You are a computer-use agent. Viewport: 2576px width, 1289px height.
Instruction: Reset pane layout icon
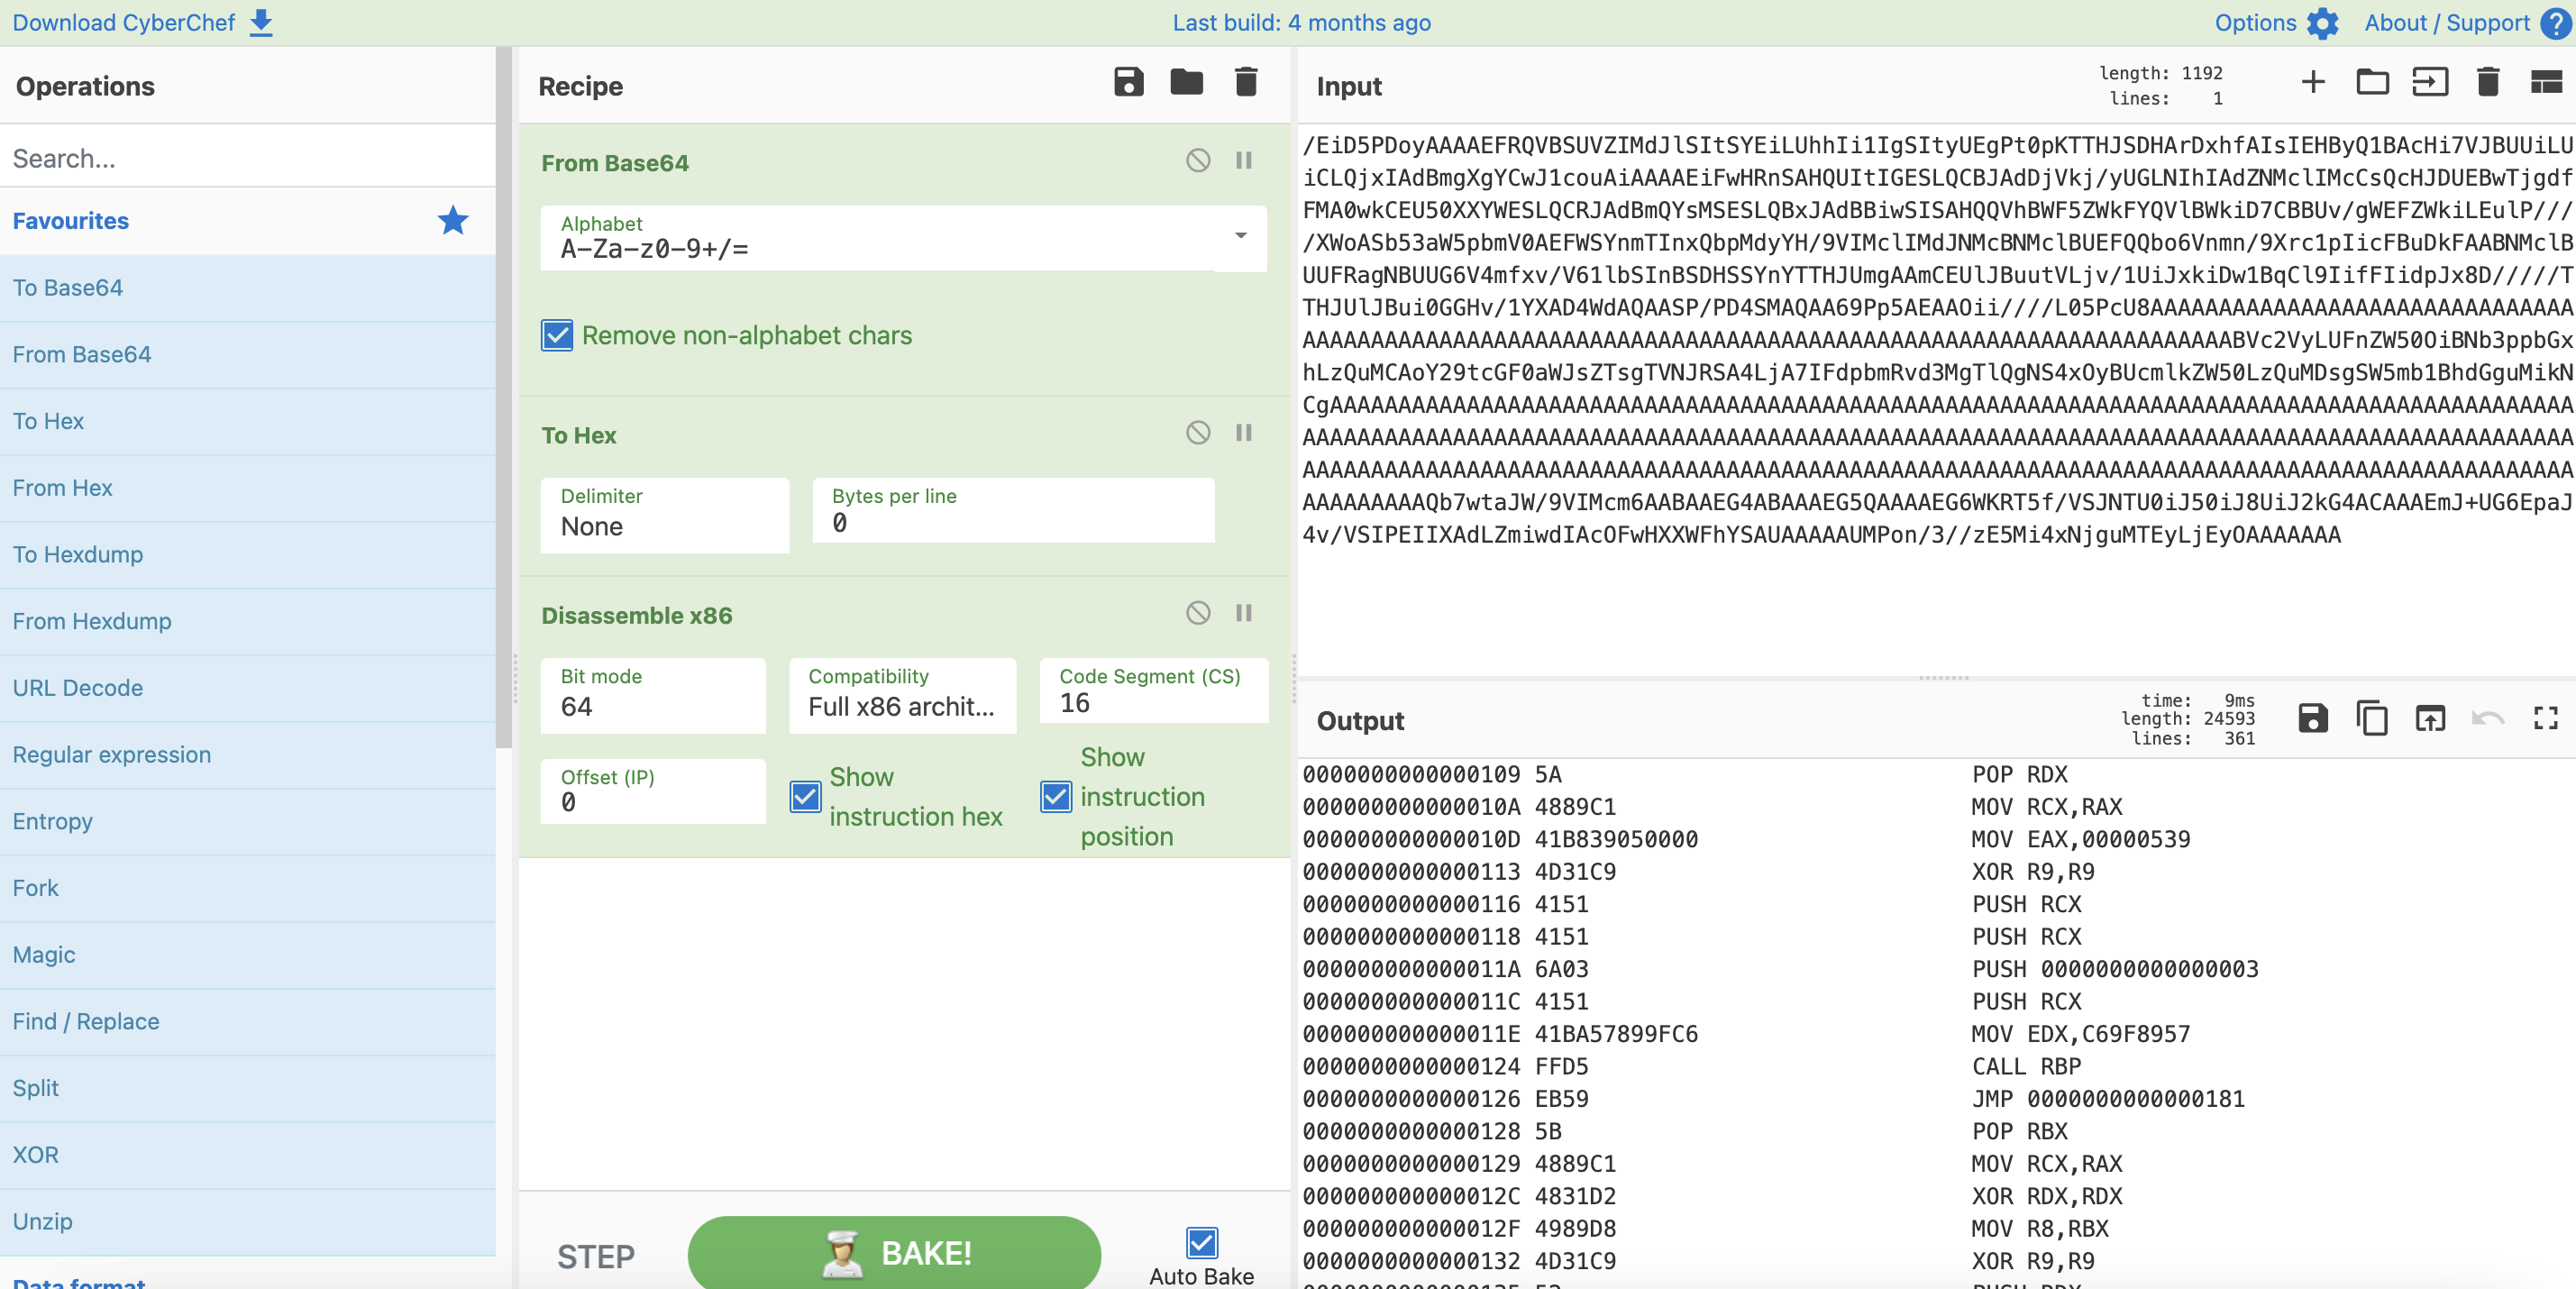tap(2546, 82)
